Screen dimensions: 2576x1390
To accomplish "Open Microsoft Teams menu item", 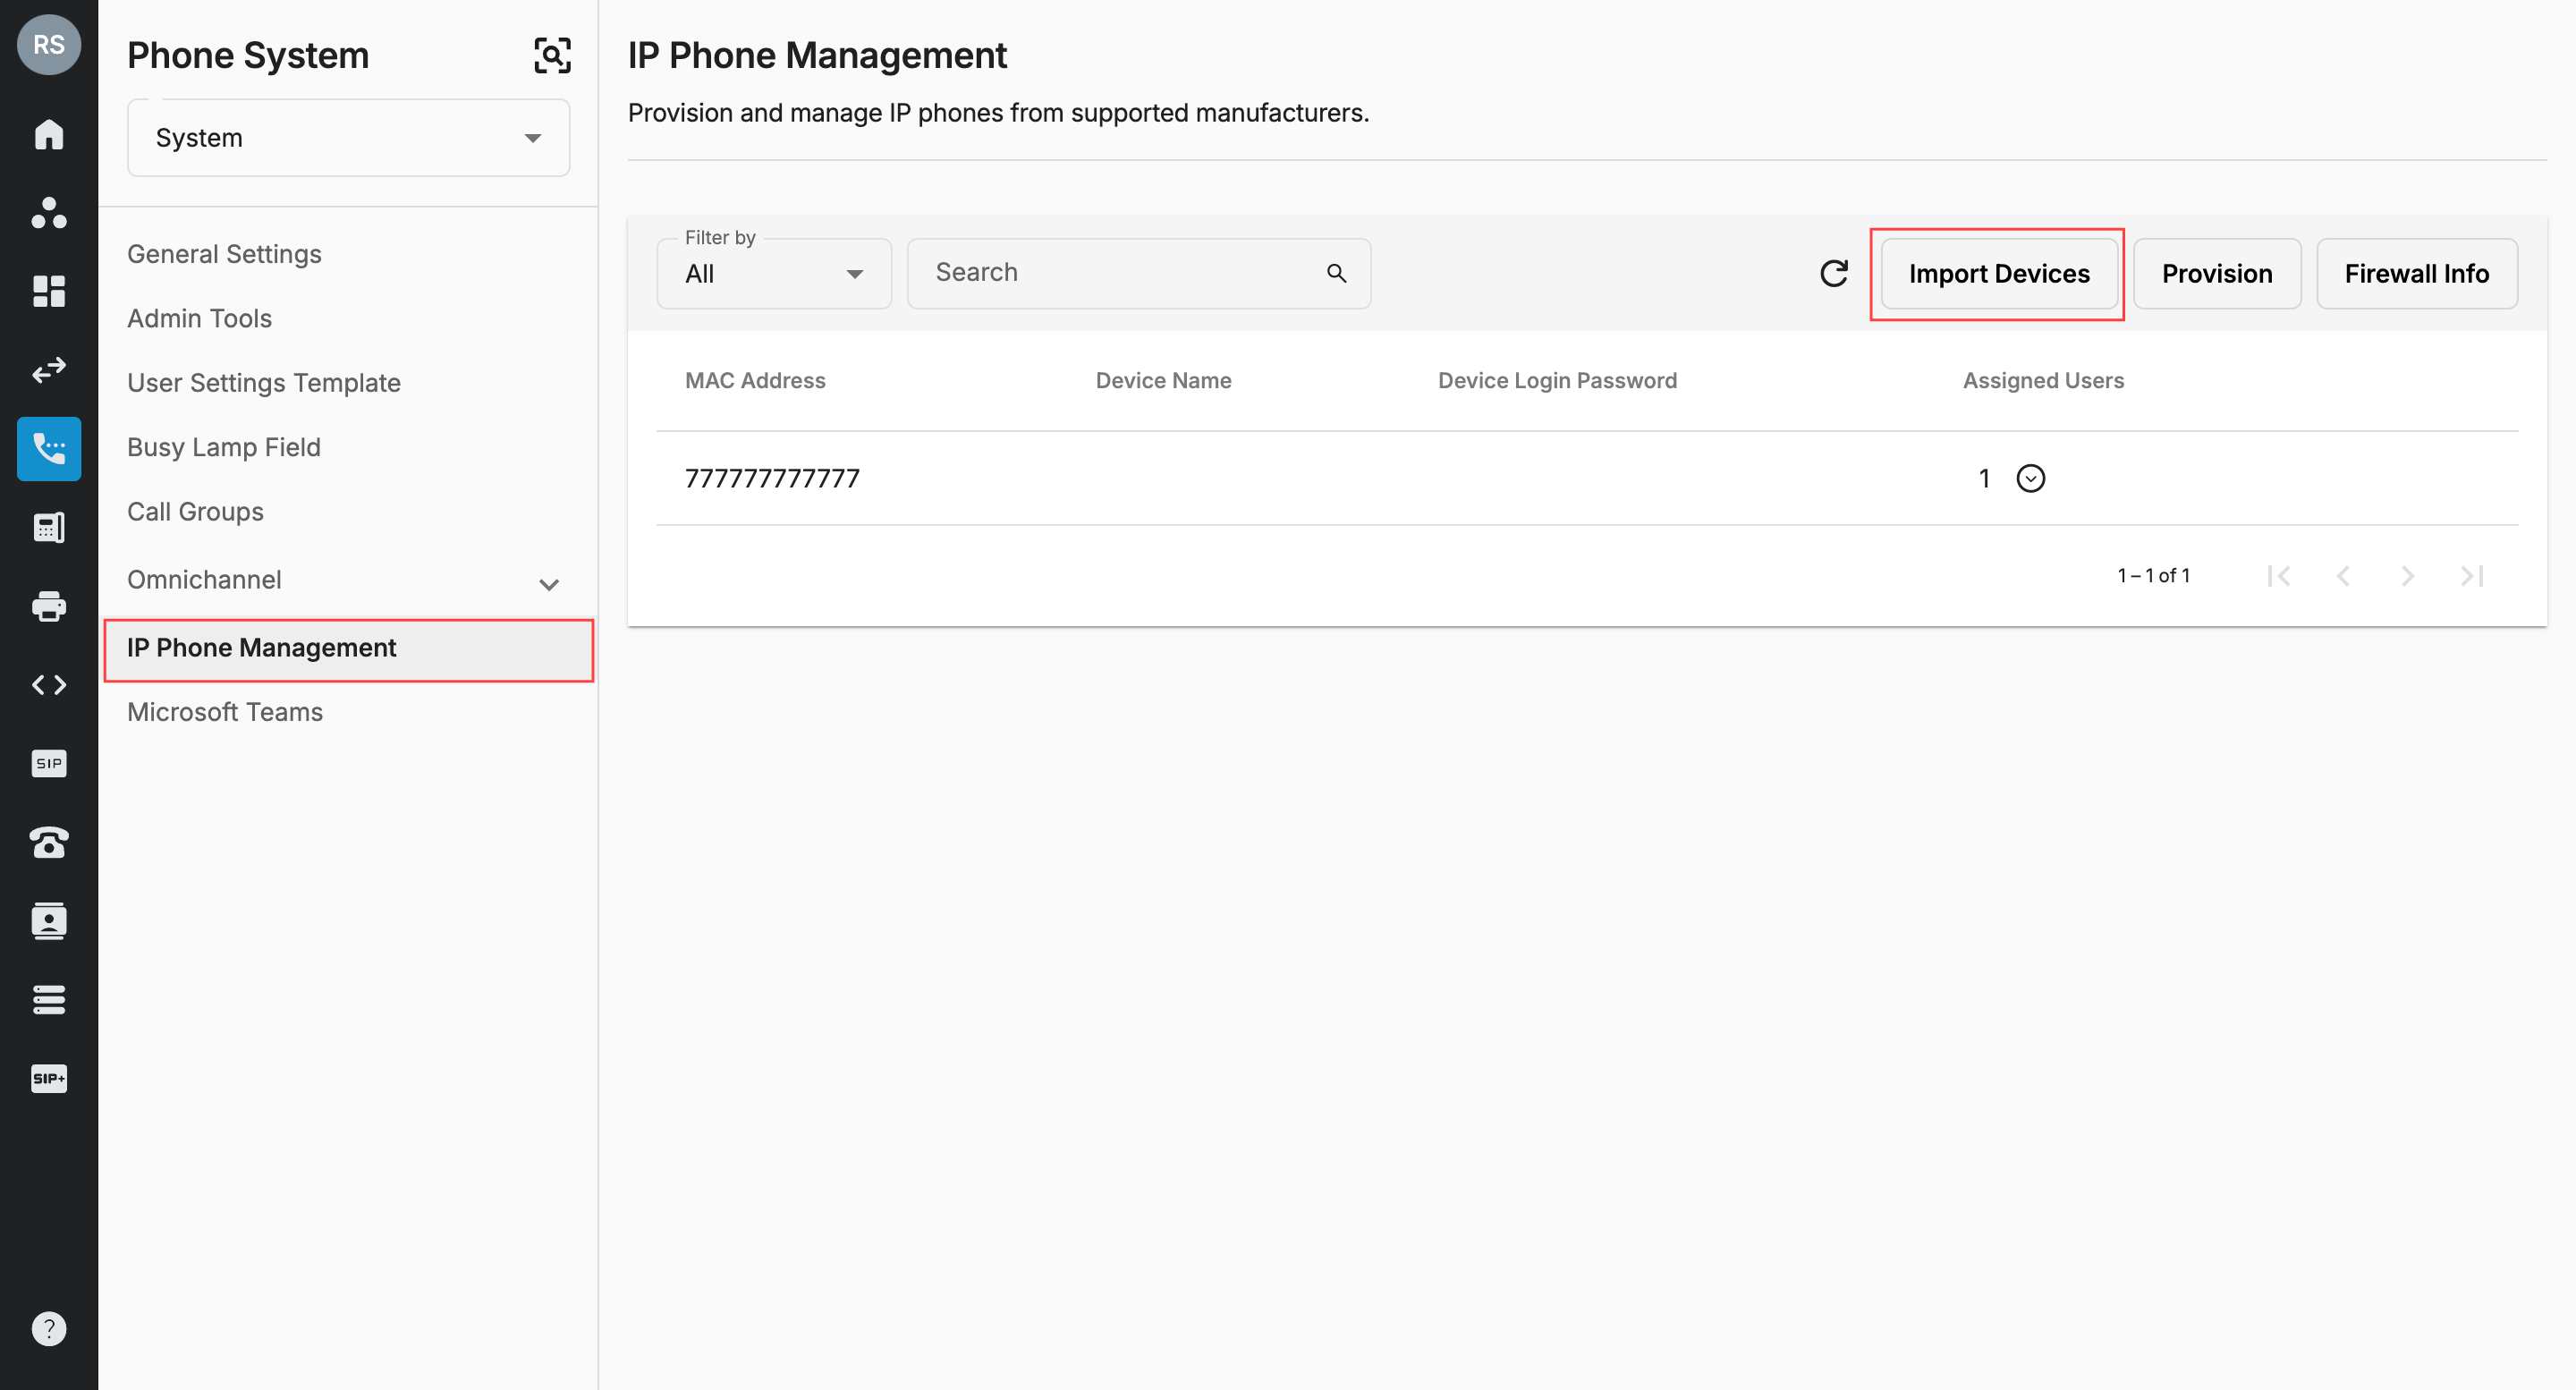I will click(x=224, y=712).
